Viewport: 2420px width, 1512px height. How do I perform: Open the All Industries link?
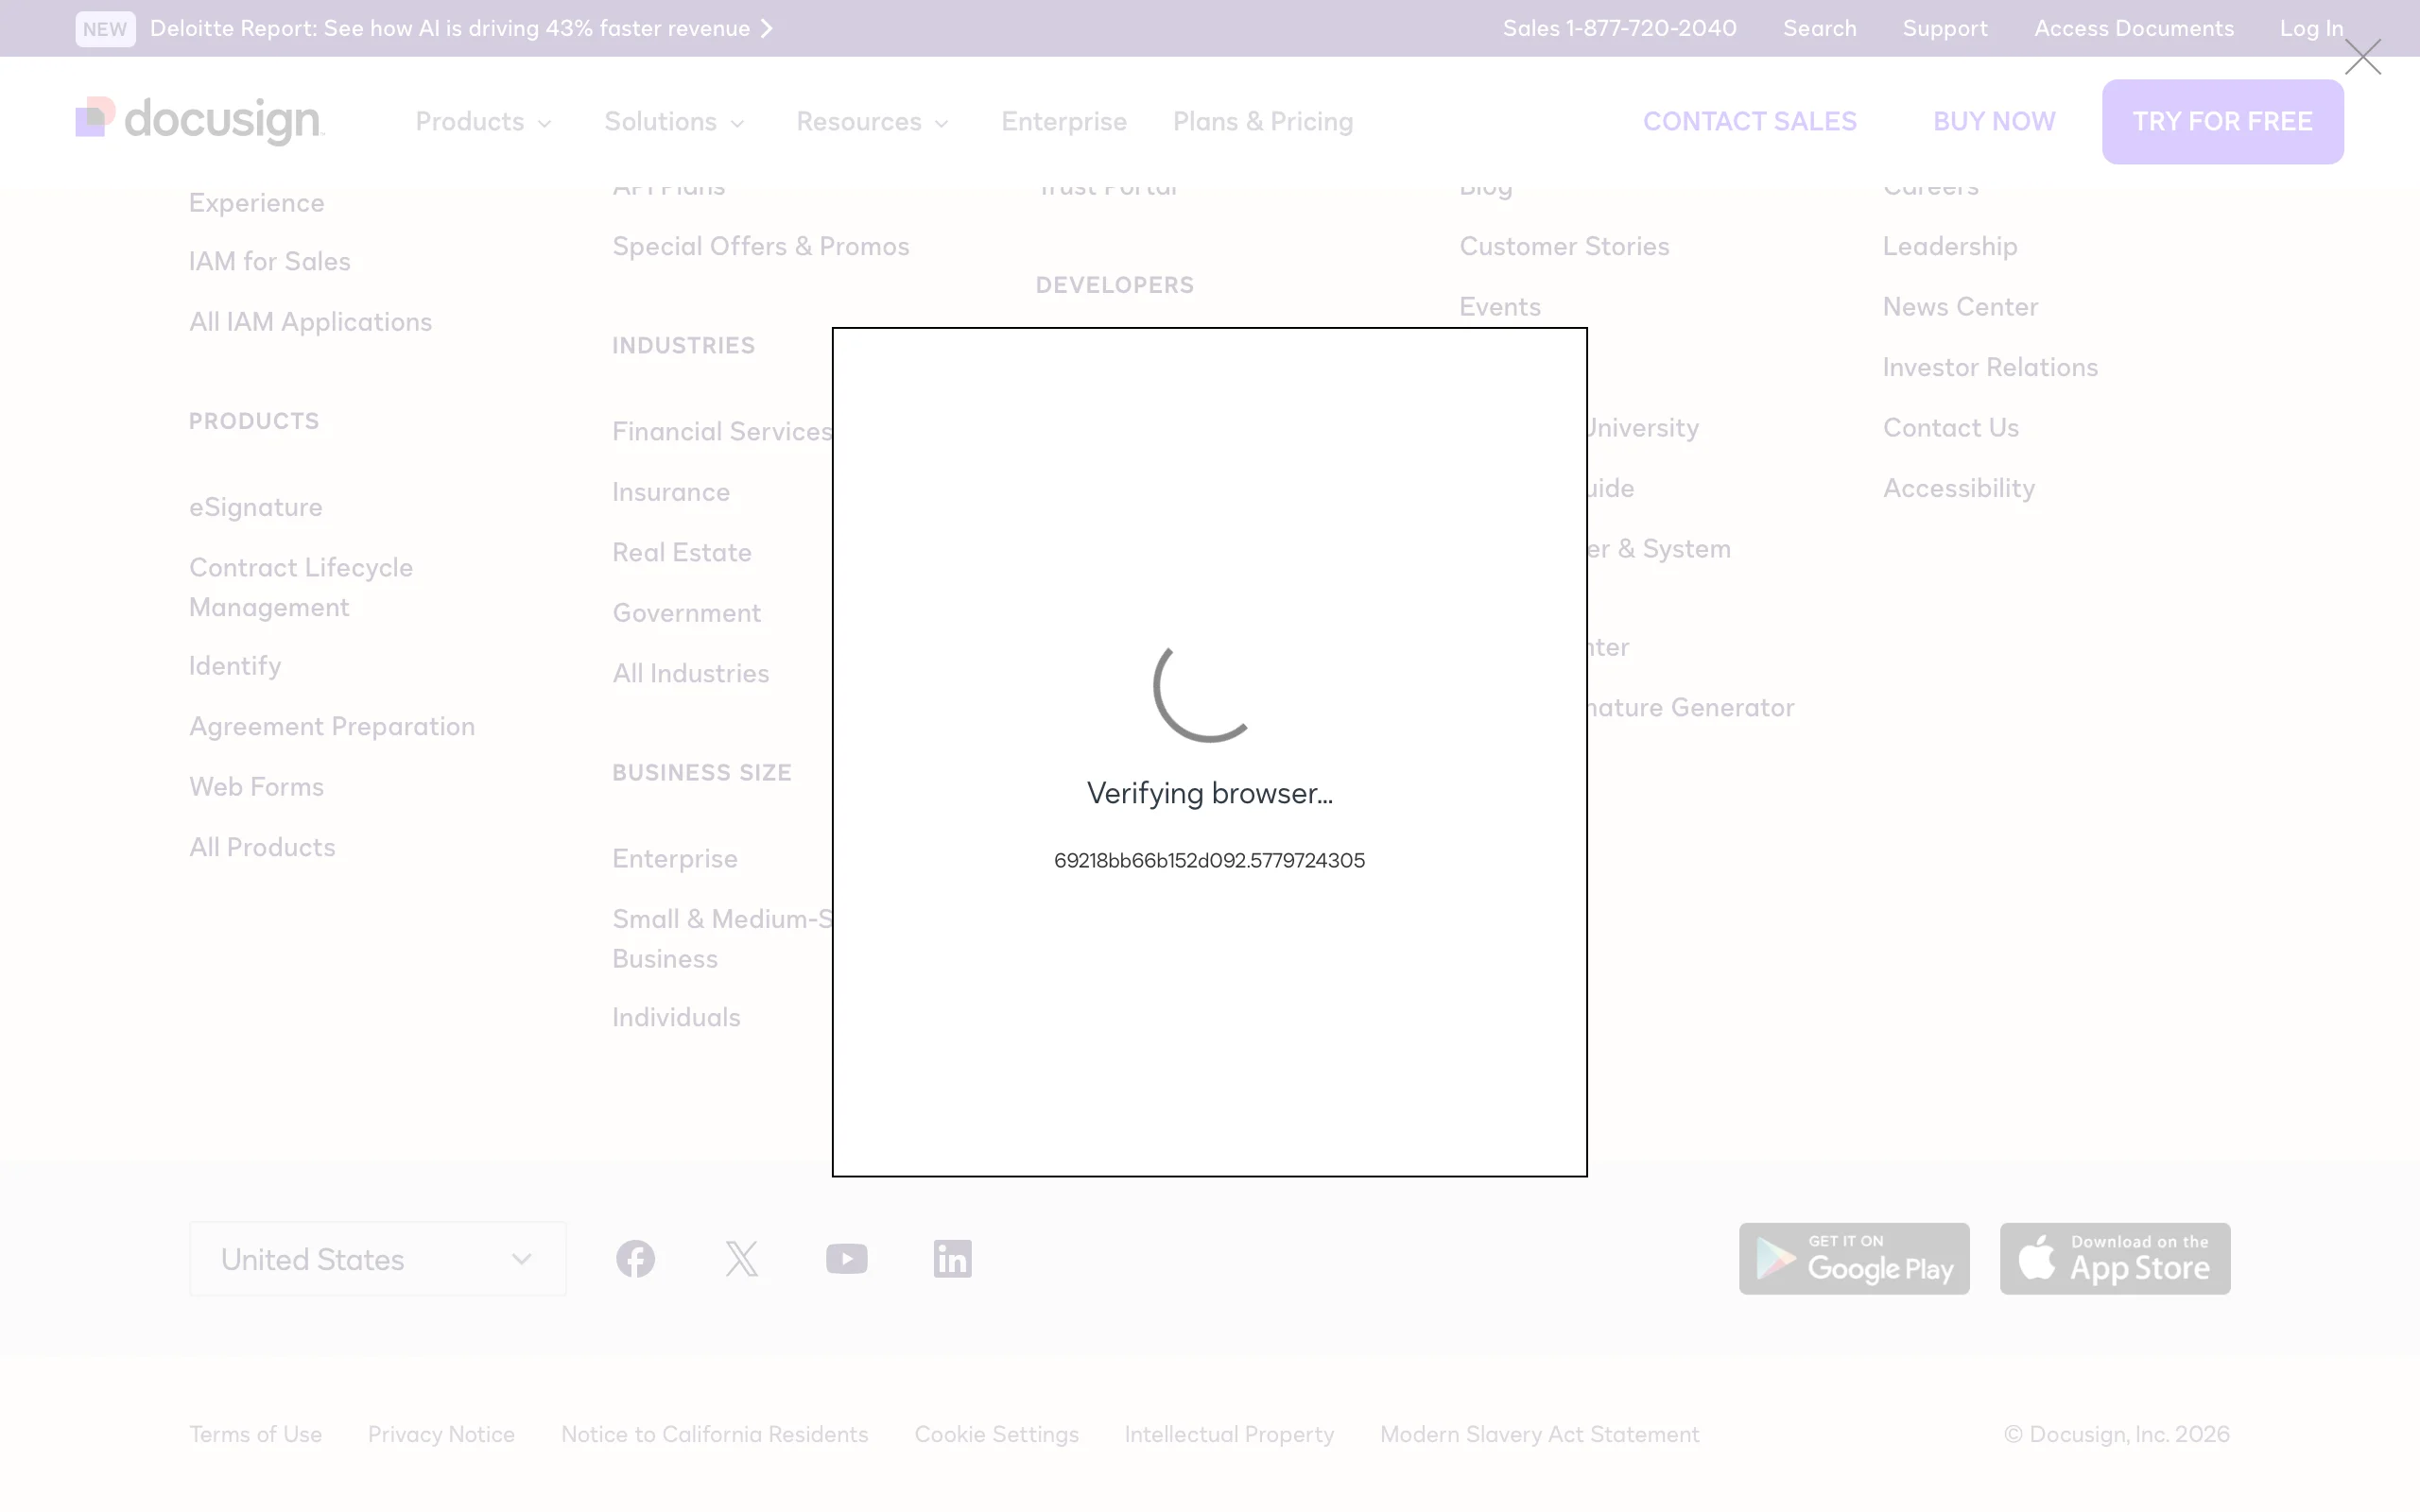(x=691, y=673)
